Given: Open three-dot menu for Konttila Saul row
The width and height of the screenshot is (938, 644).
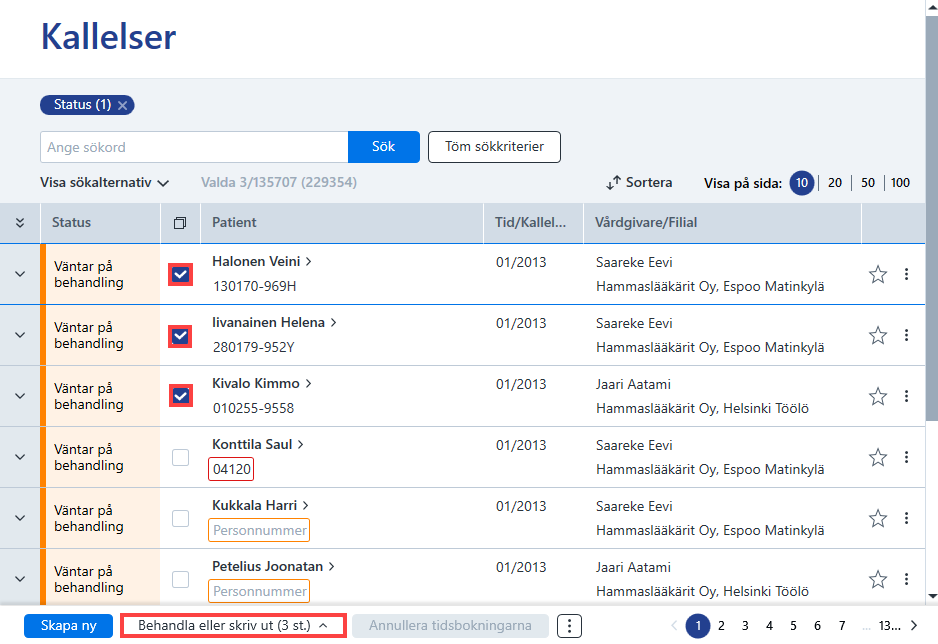Looking at the screenshot, I should click(906, 457).
